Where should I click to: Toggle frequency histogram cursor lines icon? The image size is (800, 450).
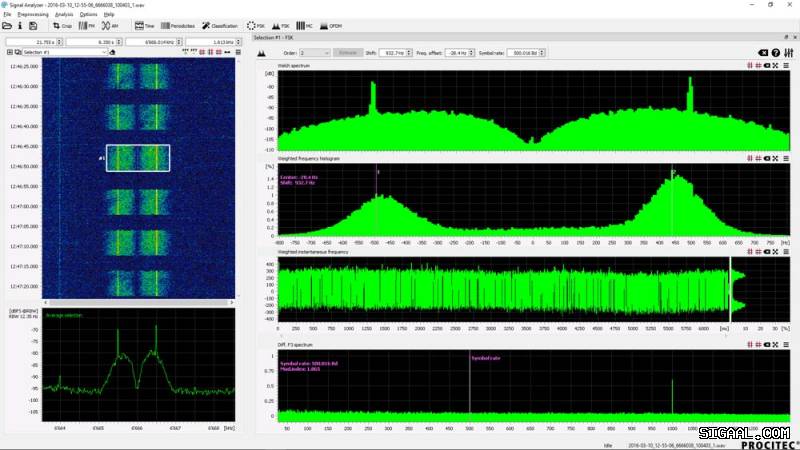pos(749,159)
